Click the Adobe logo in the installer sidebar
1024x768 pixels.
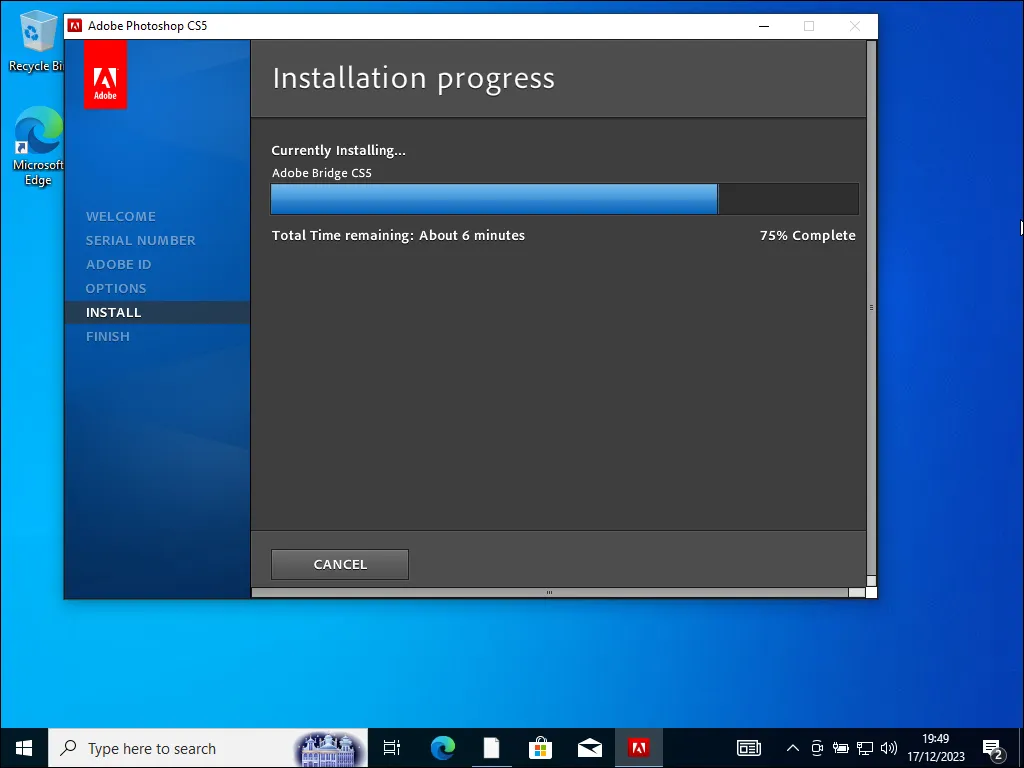[x=105, y=74]
